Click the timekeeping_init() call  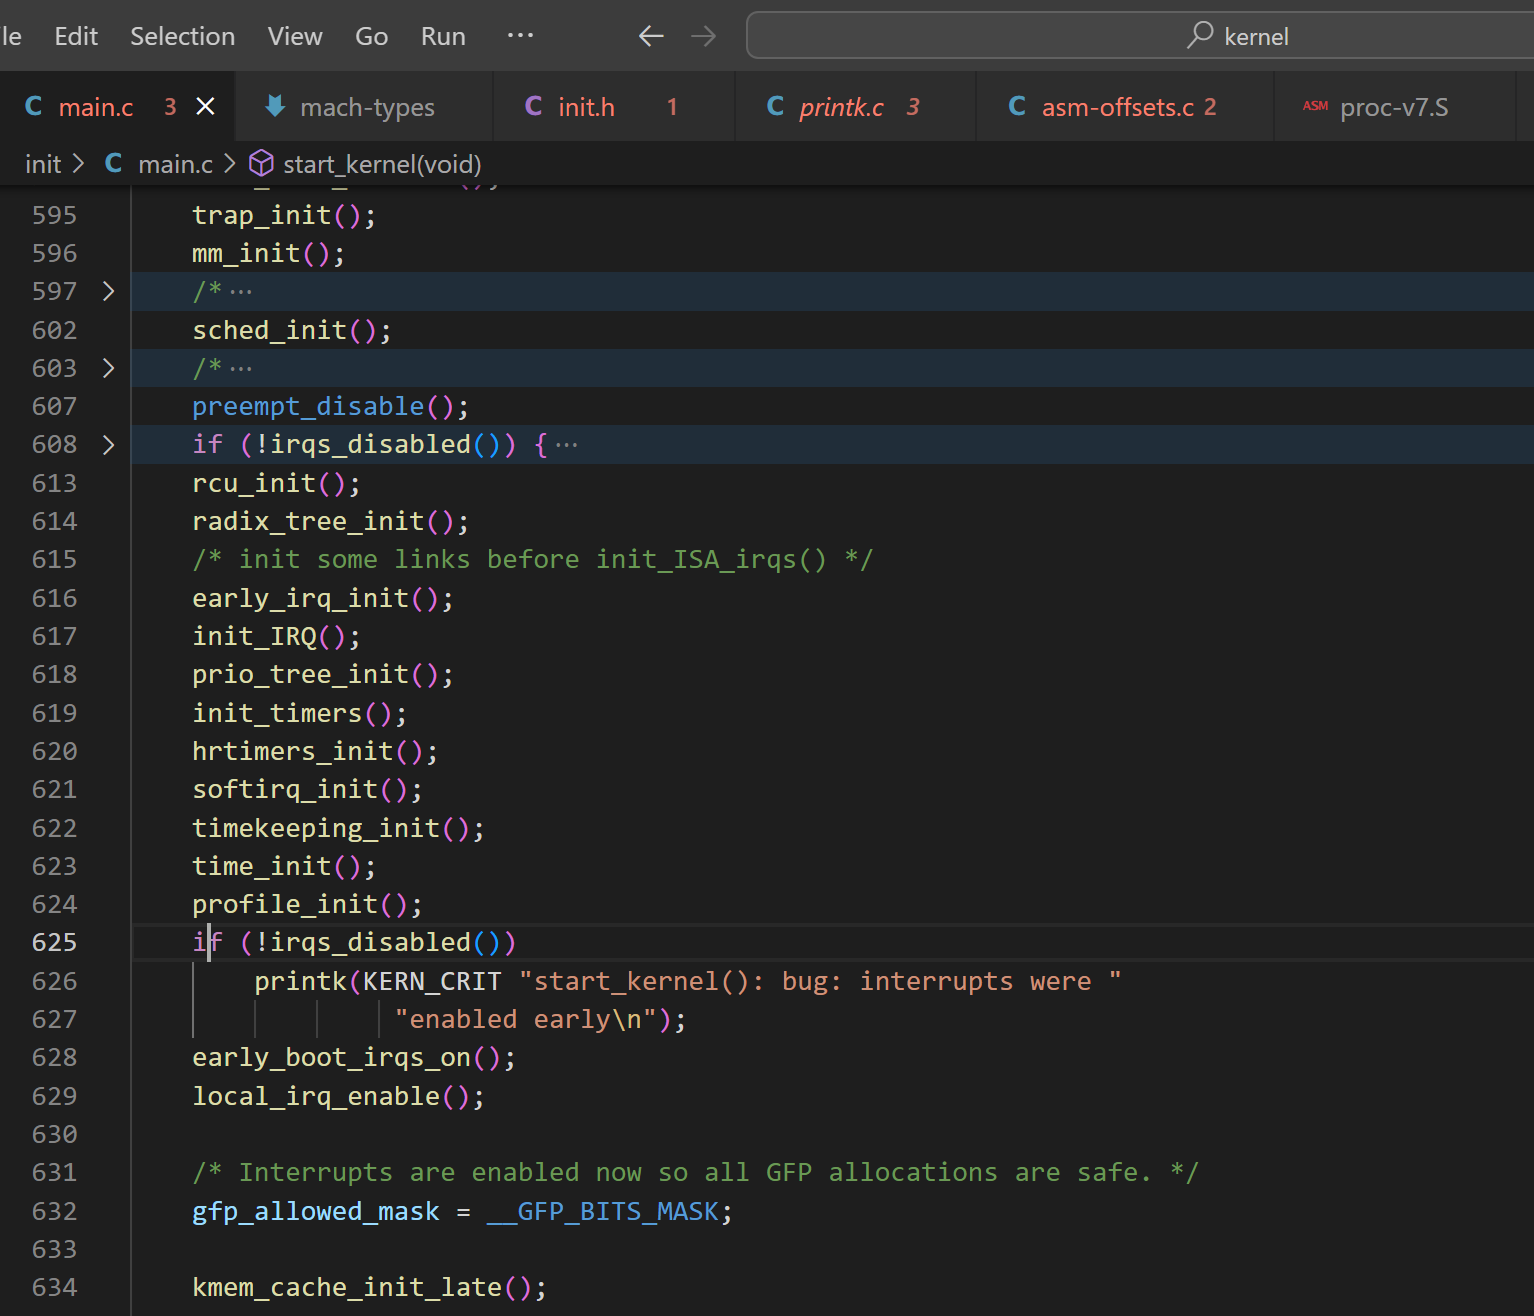338,828
